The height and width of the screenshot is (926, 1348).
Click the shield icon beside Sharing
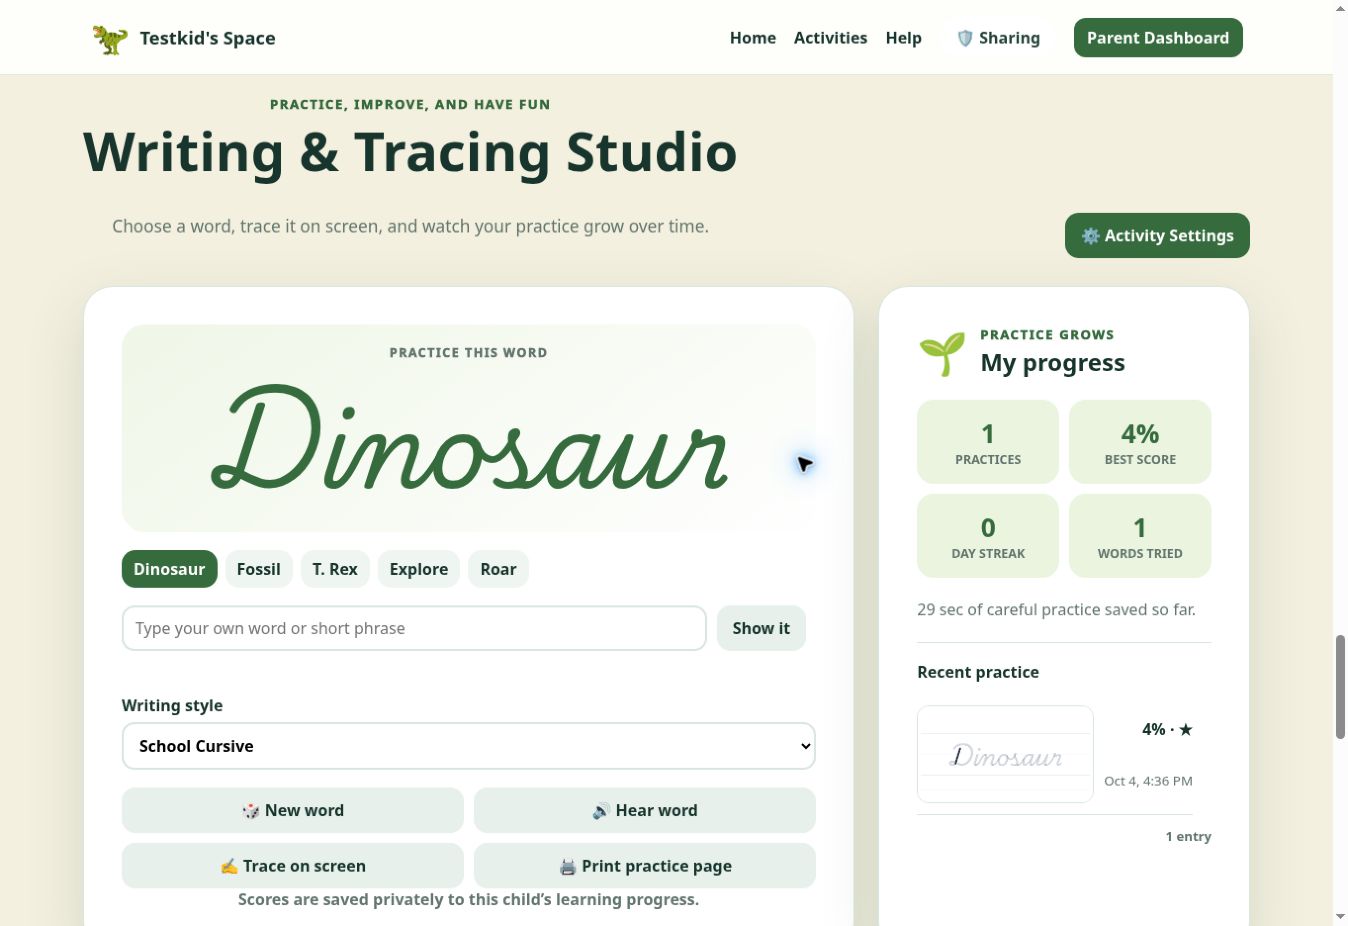[965, 38]
